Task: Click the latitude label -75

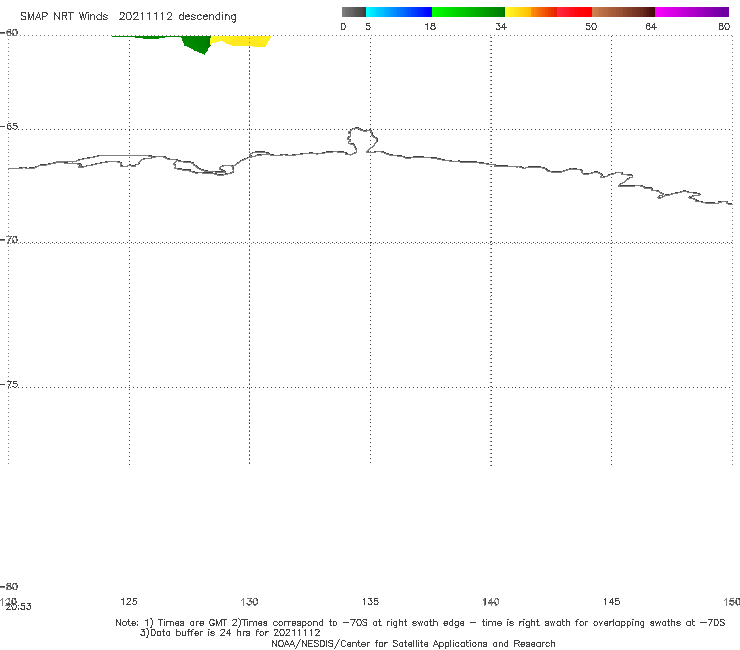Action: click(9, 385)
